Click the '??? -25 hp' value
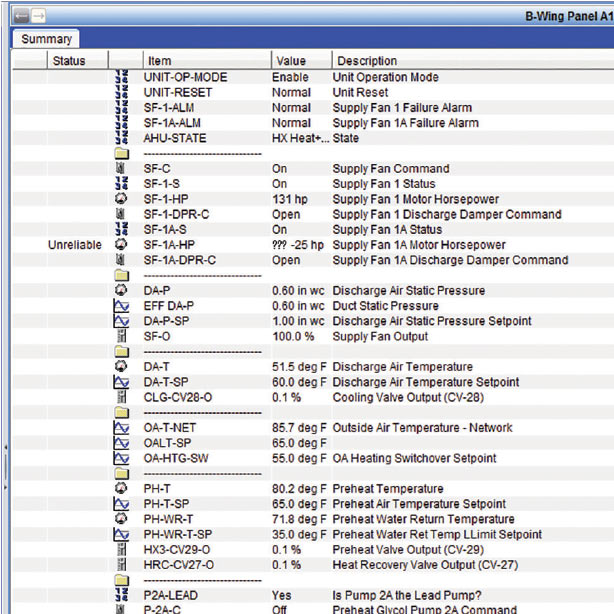 [298, 245]
